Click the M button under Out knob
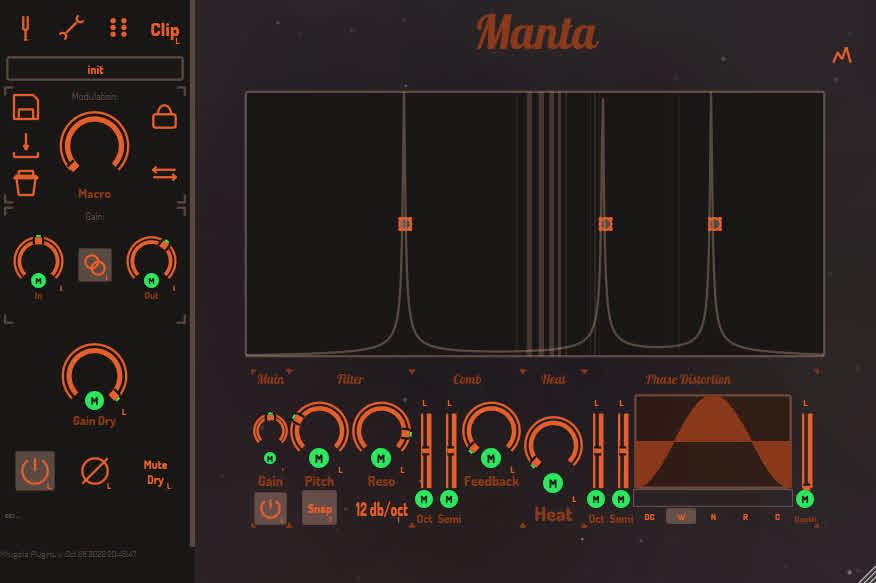 point(151,280)
